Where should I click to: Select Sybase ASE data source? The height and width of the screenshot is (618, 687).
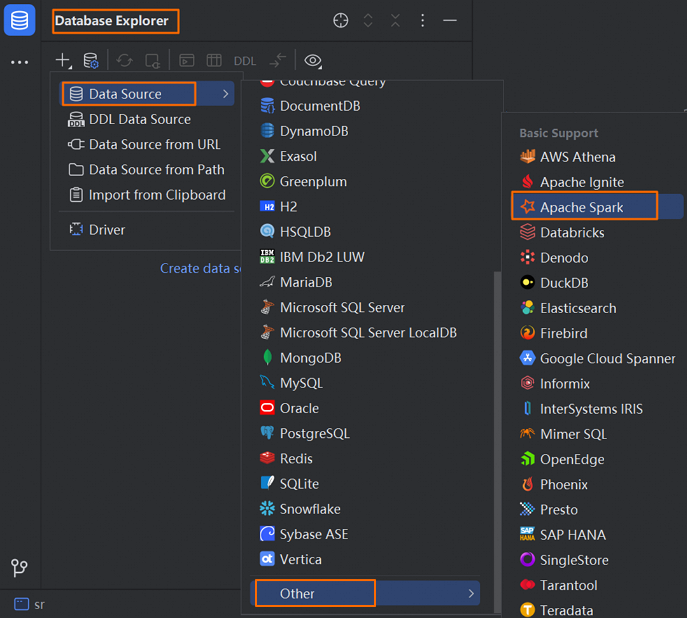(x=365, y=534)
